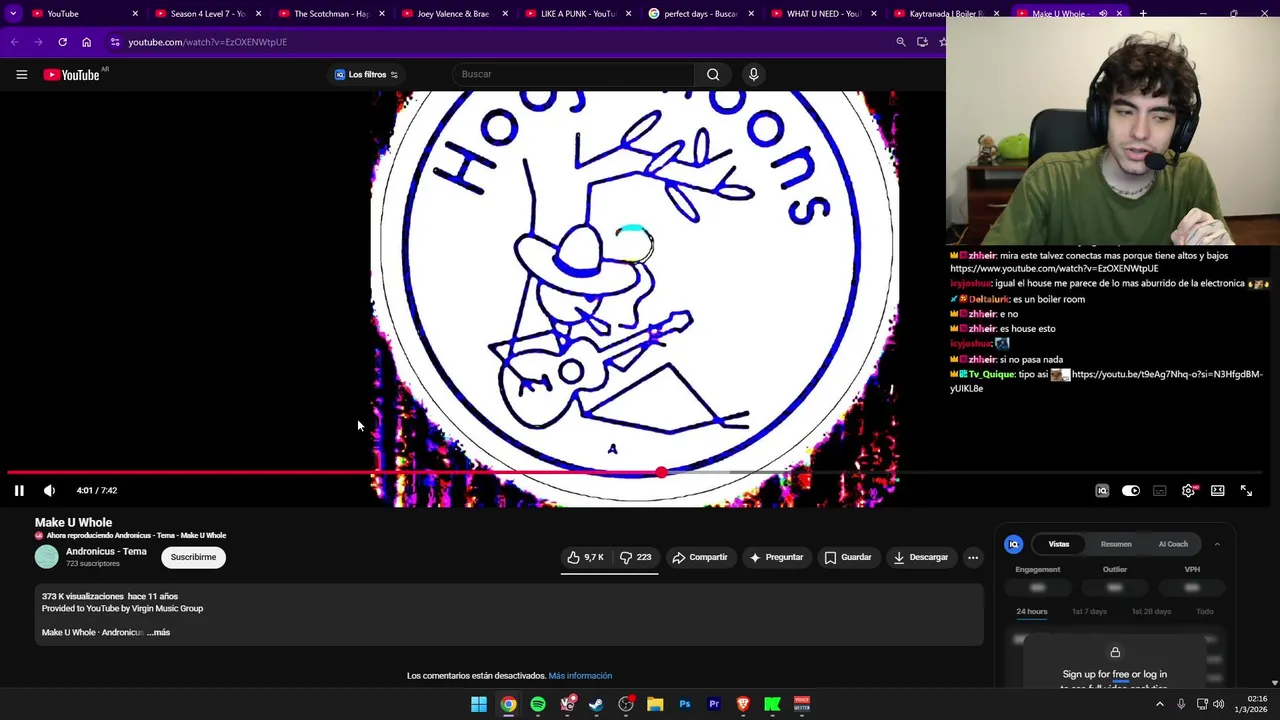
Task: Save video with the Guardar button
Action: coord(848,557)
